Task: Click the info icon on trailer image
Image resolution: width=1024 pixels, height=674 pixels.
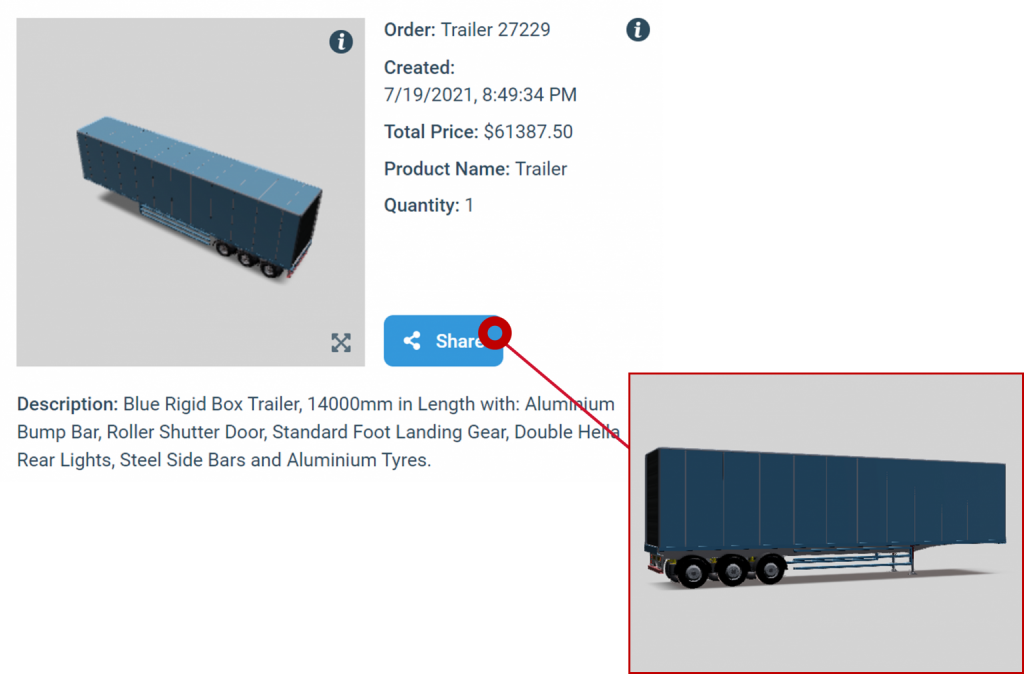Action: (x=341, y=42)
